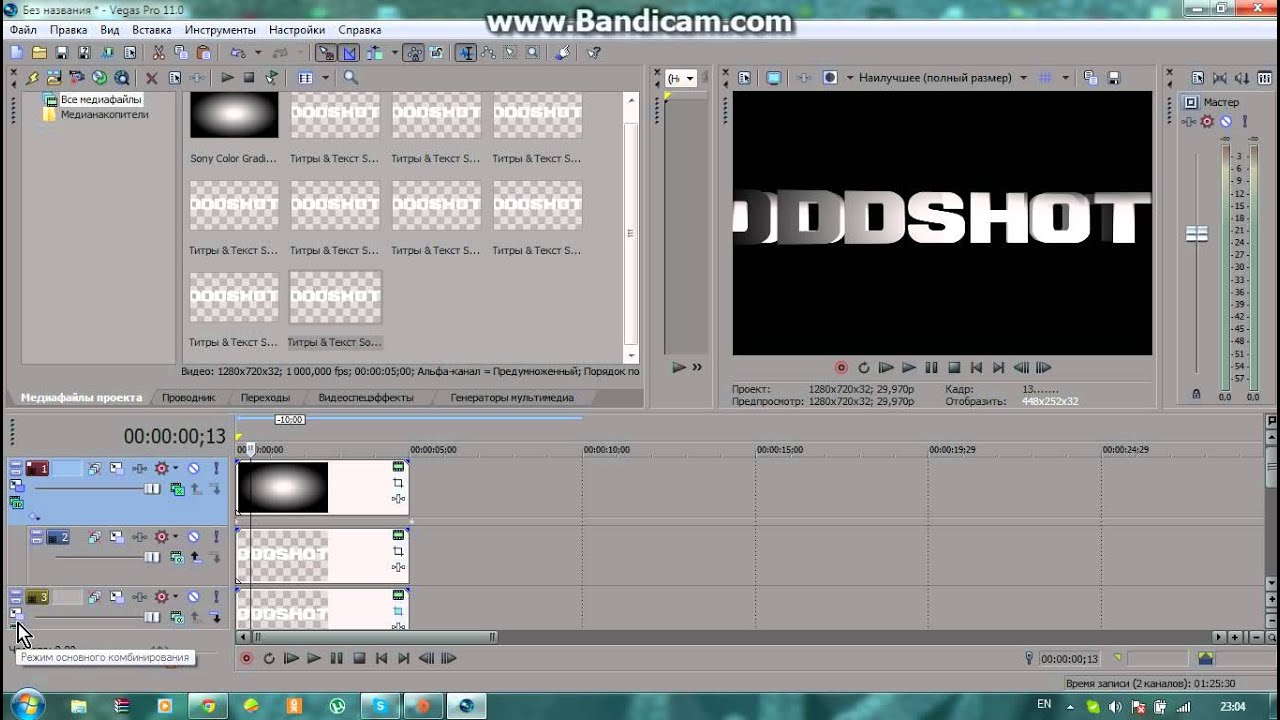1280x720 pixels.
Task: Adjust the Master volume fader
Action: [x=1196, y=234]
